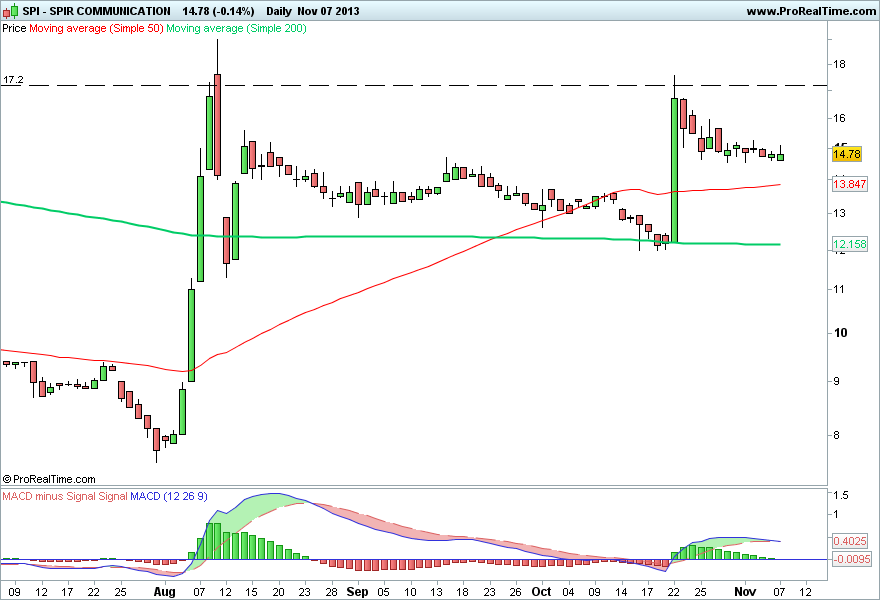Click the Daily timeframe label

279,11
